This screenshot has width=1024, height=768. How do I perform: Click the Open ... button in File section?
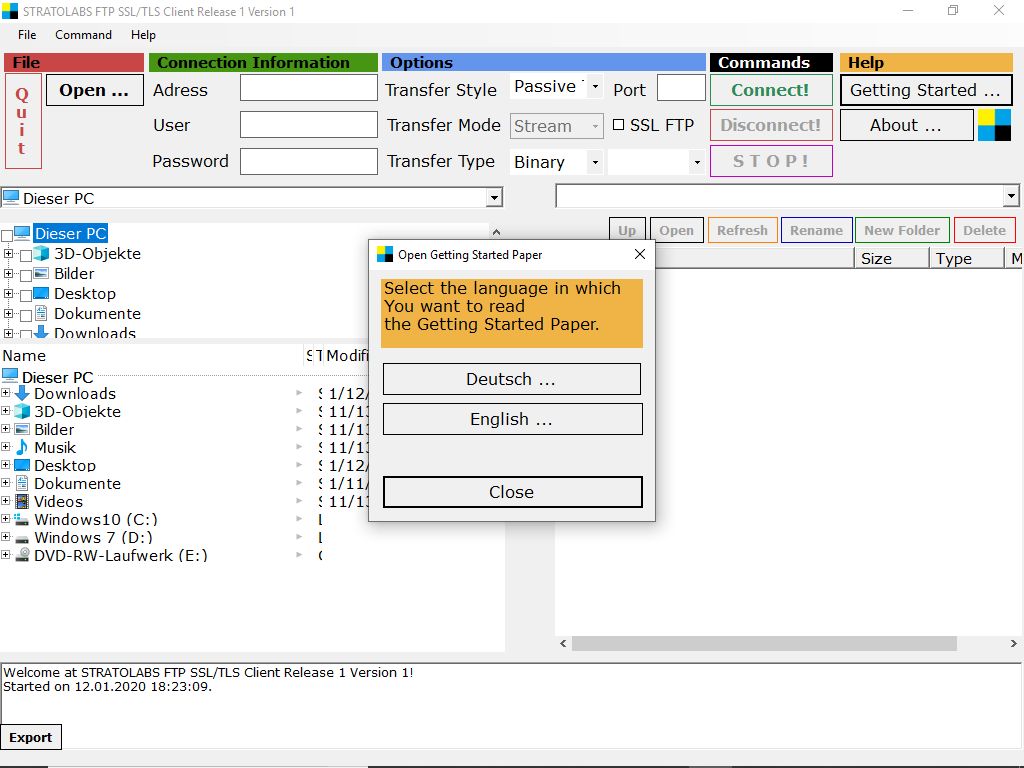95,89
